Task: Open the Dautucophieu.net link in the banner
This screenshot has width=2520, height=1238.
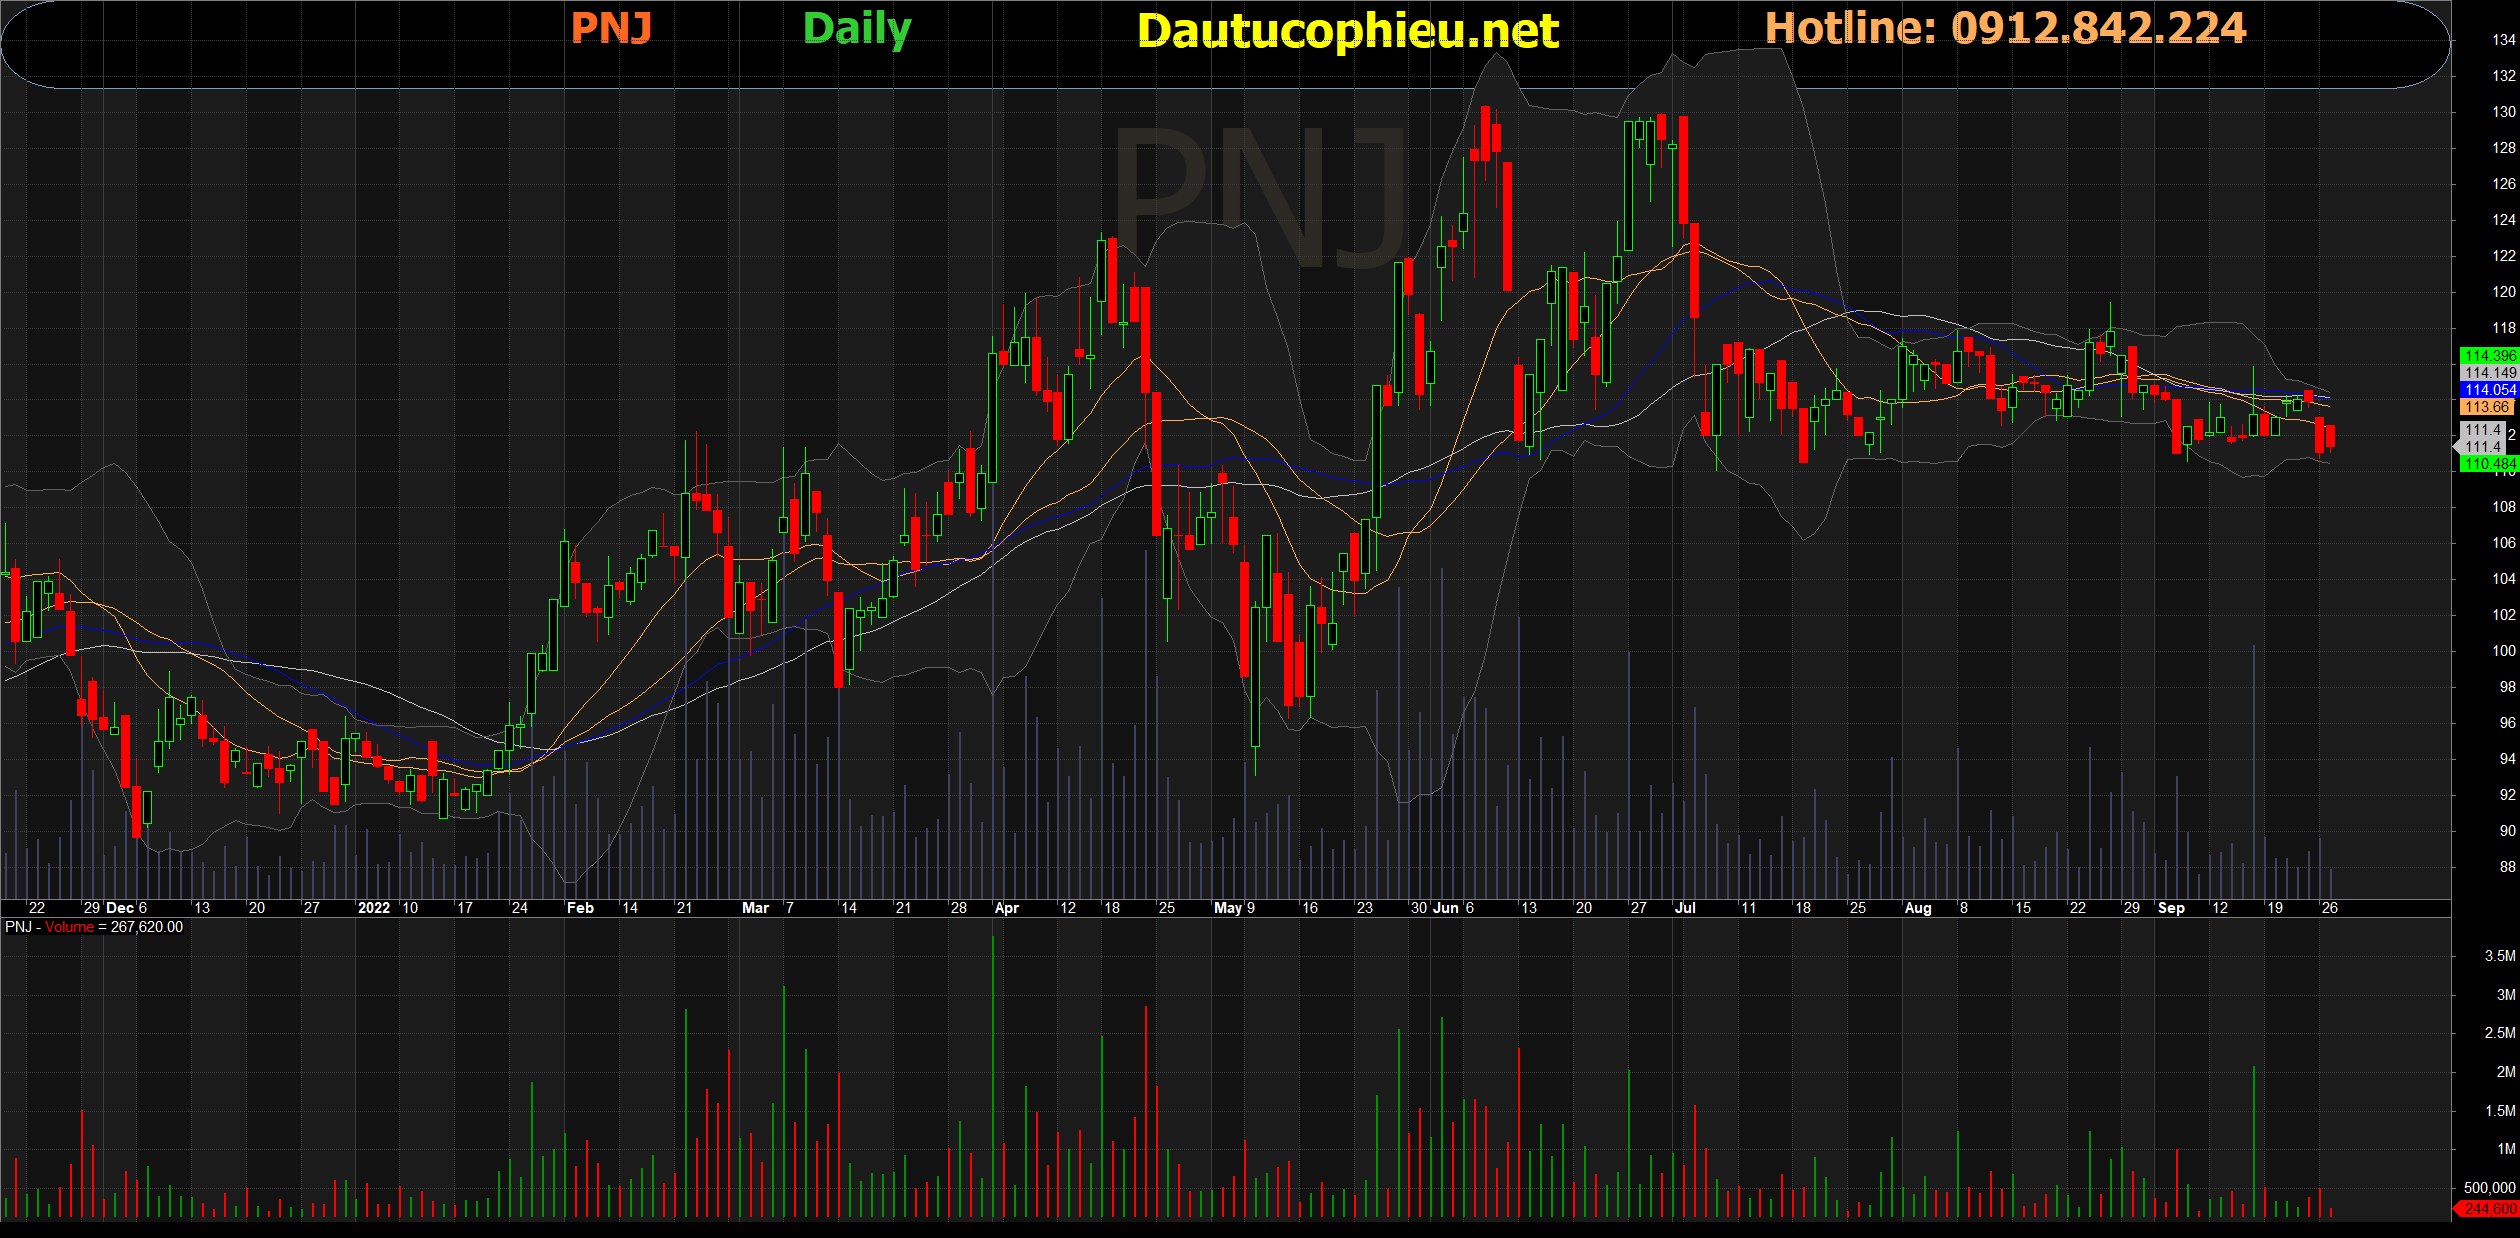Action: coord(1347,31)
